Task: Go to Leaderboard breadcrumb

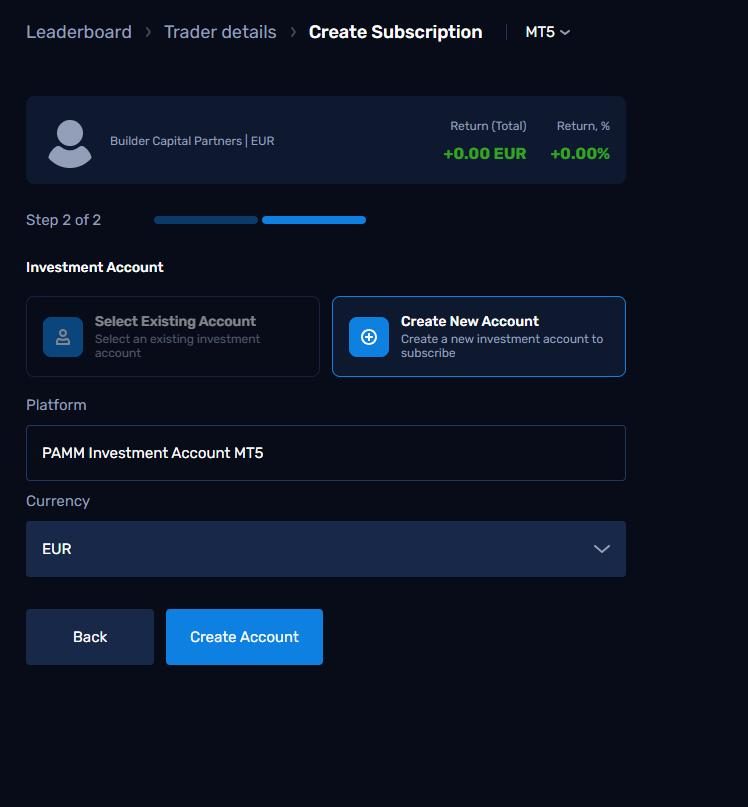Action: click(x=79, y=32)
